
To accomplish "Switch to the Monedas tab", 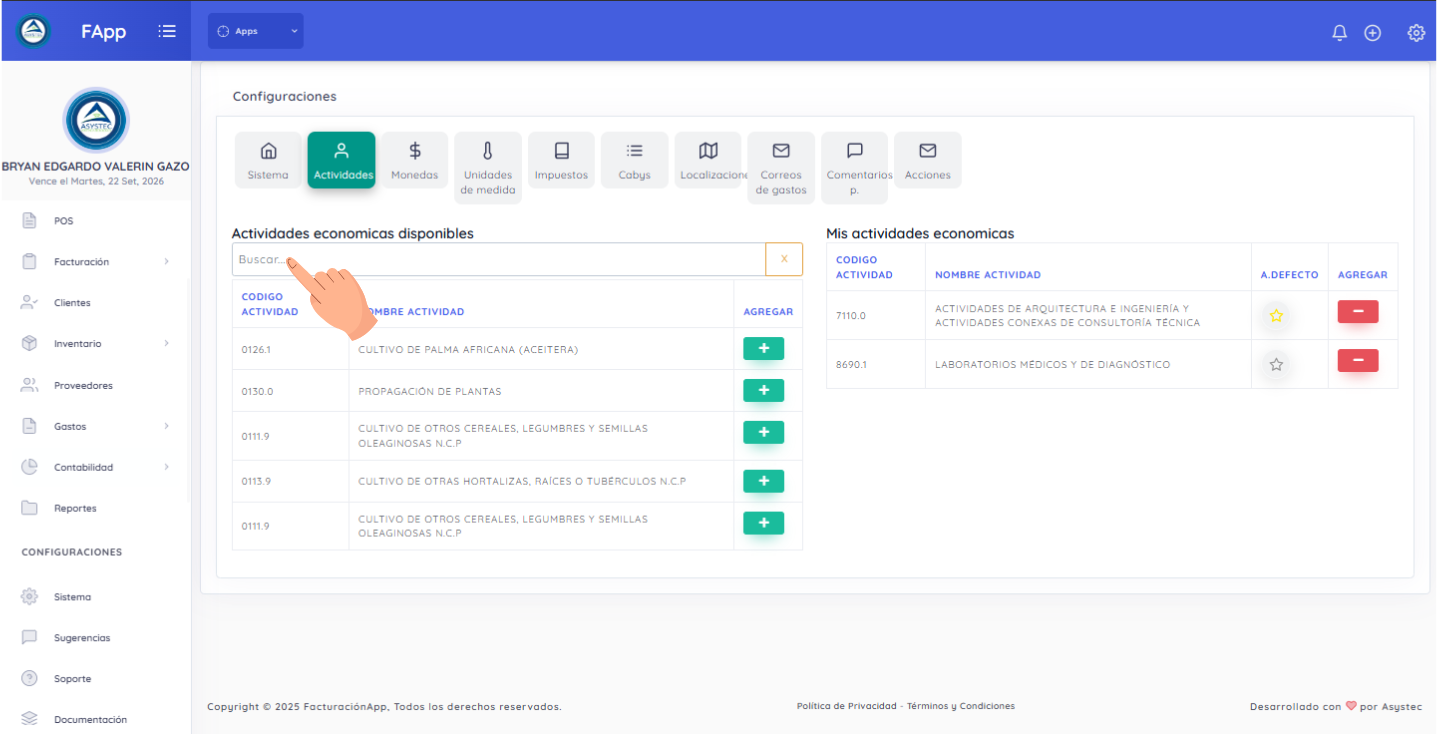I will (x=414, y=160).
